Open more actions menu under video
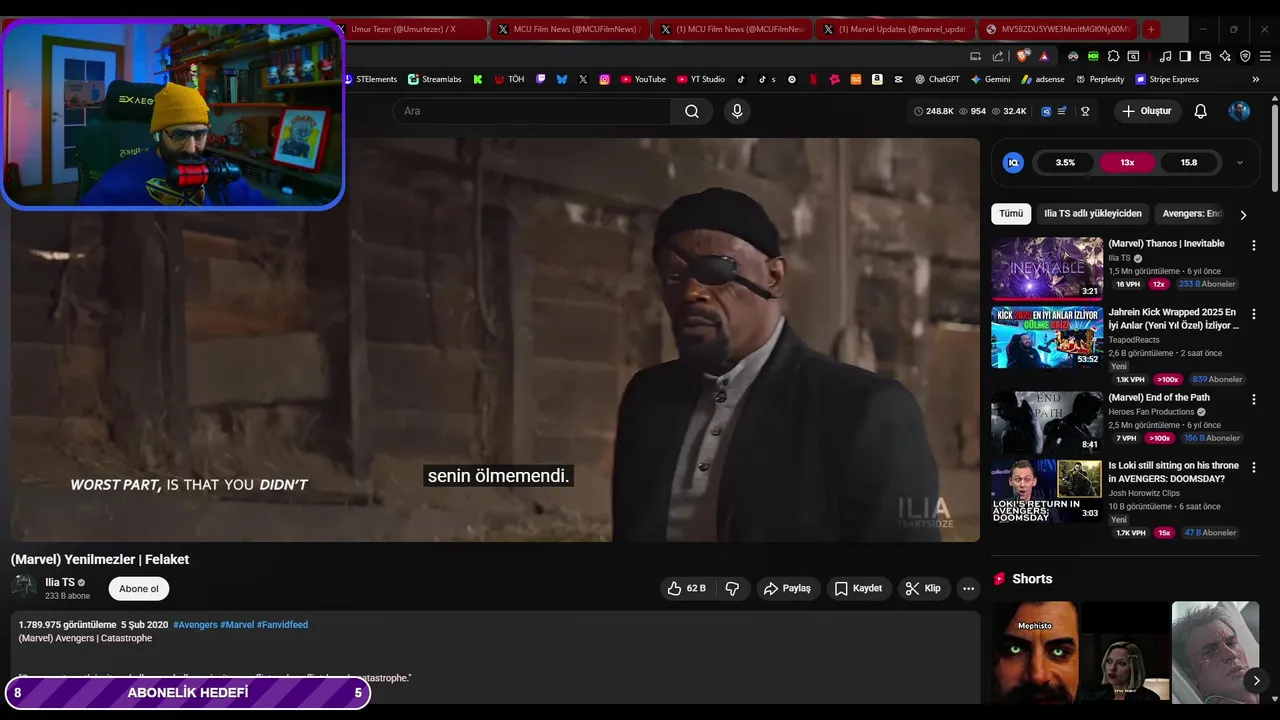This screenshot has height=720, width=1280. point(968,588)
